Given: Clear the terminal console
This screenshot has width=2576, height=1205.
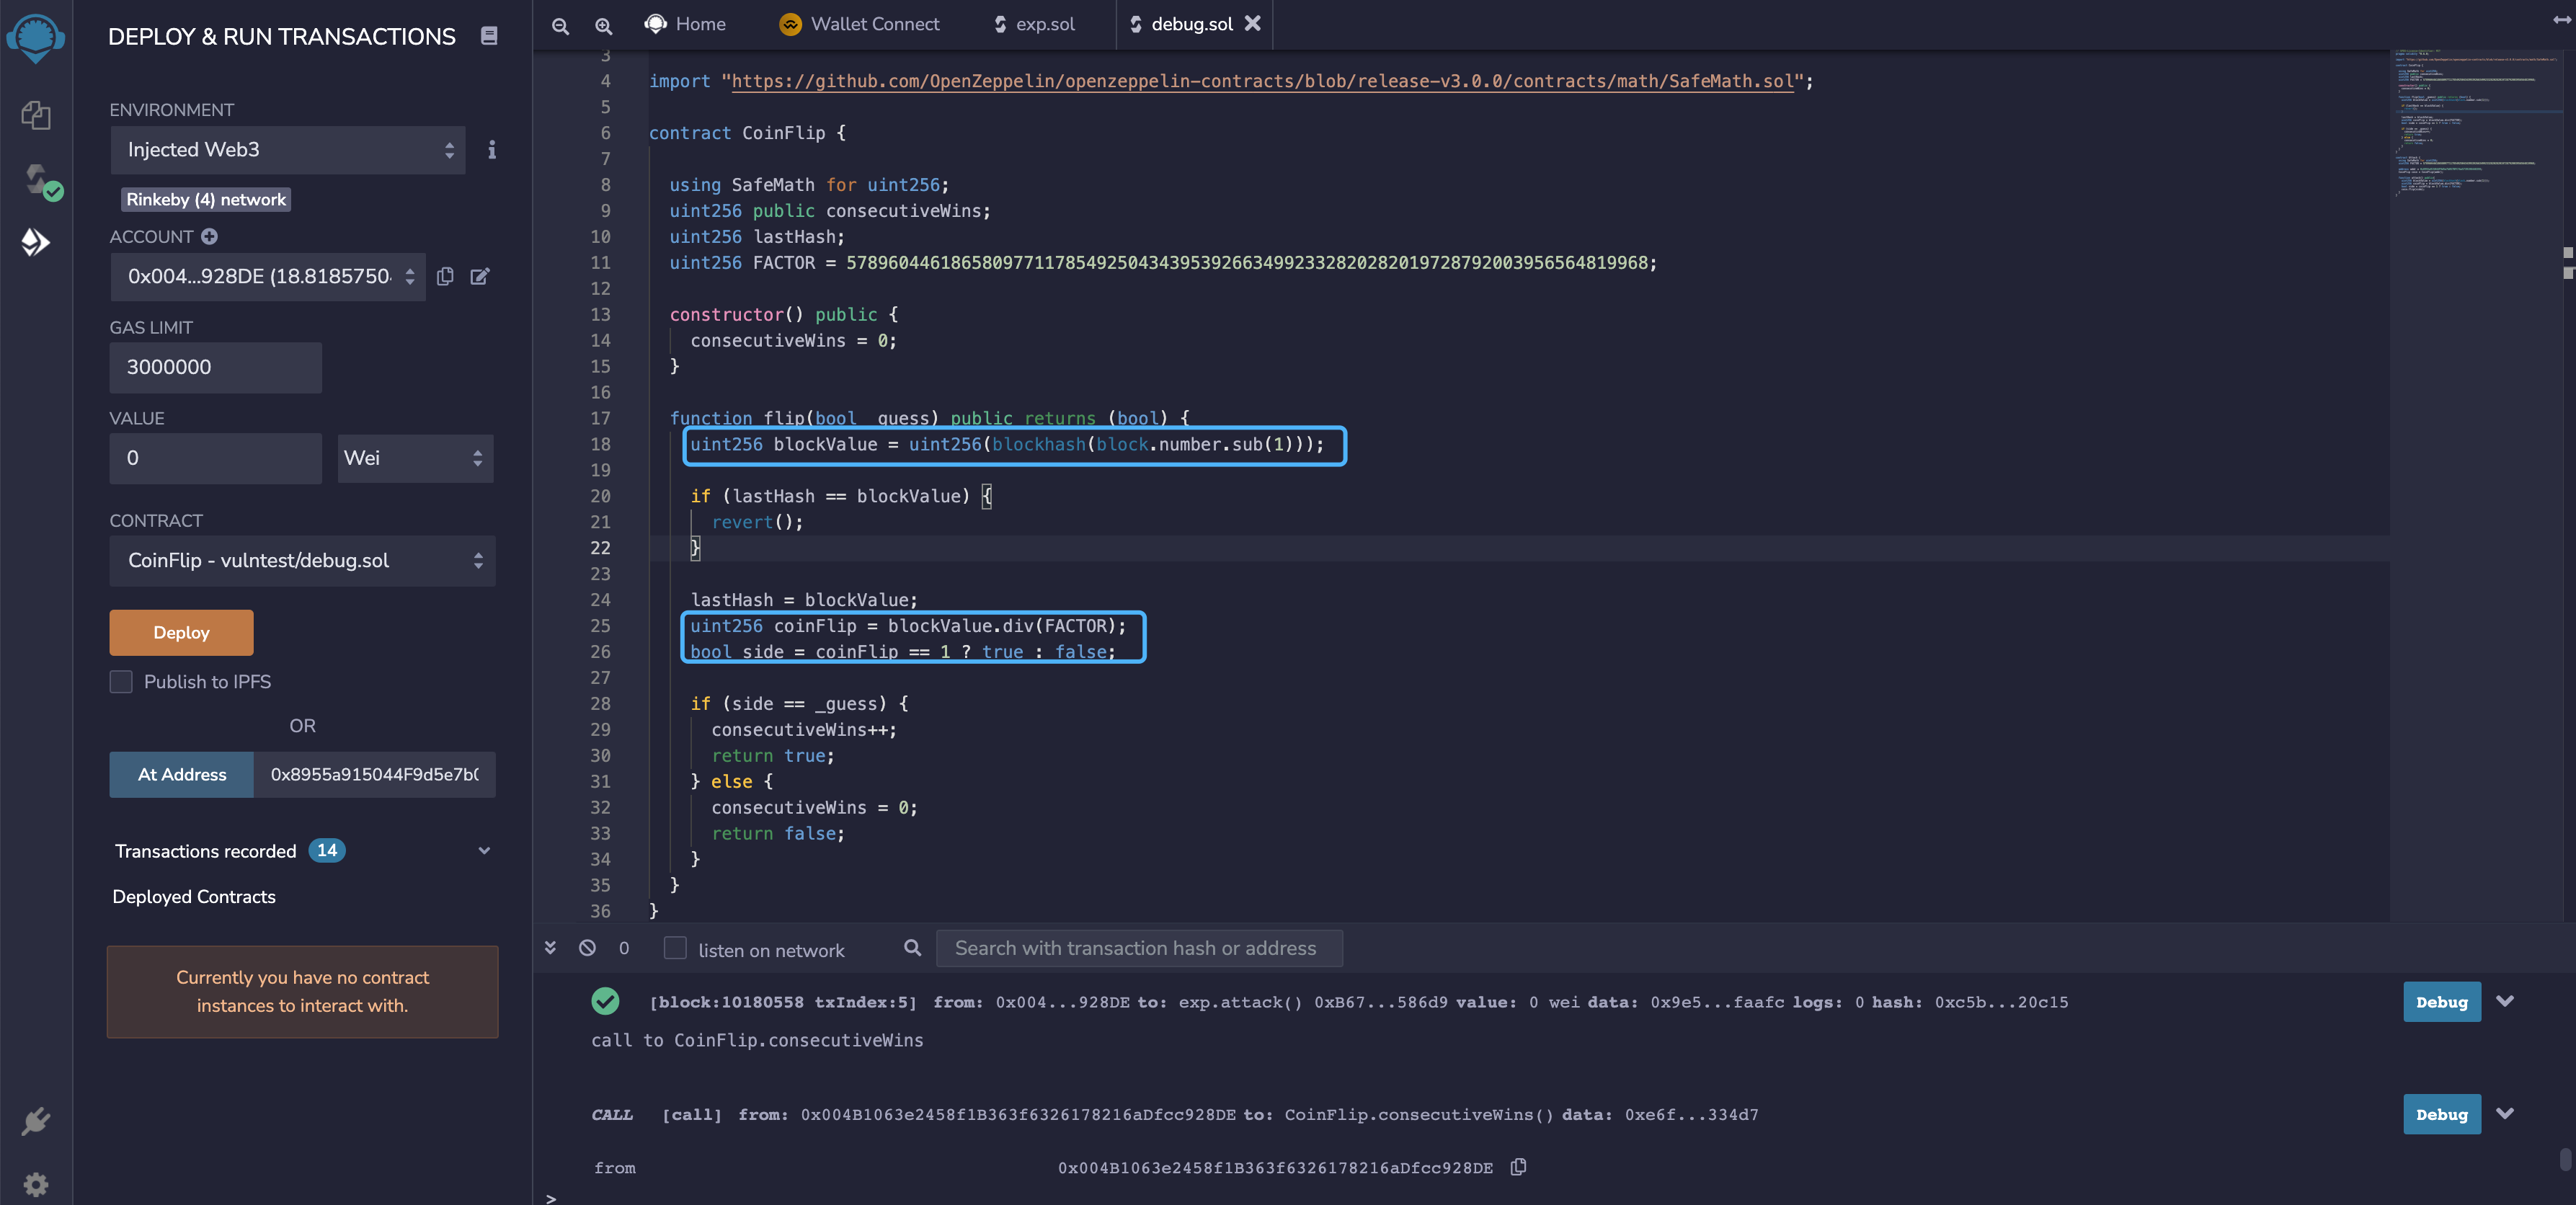Looking at the screenshot, I should point(588,947).
